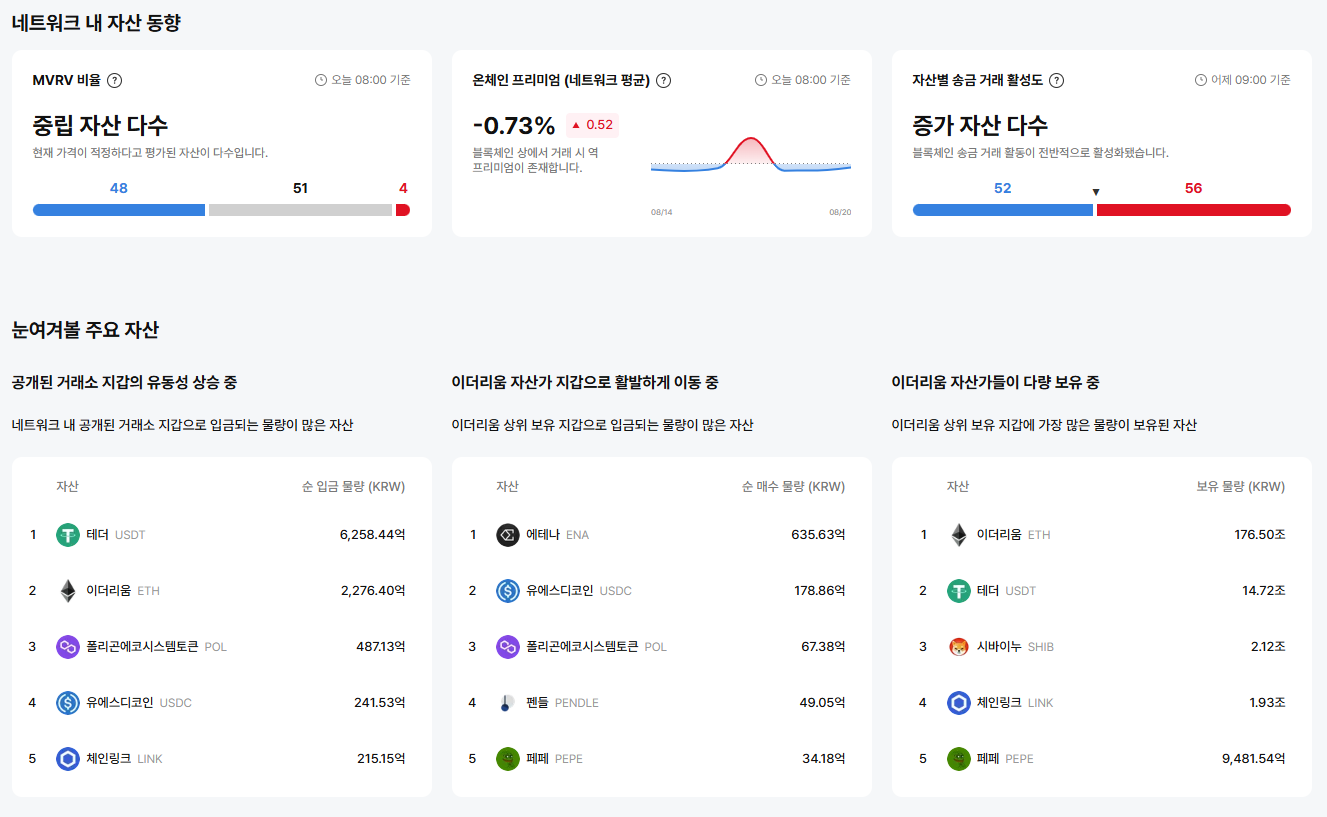This screenshot has height=817, width=1327.
Task: Click red segment of 송금 활성도 bar
Action: tap(1194, 210)
